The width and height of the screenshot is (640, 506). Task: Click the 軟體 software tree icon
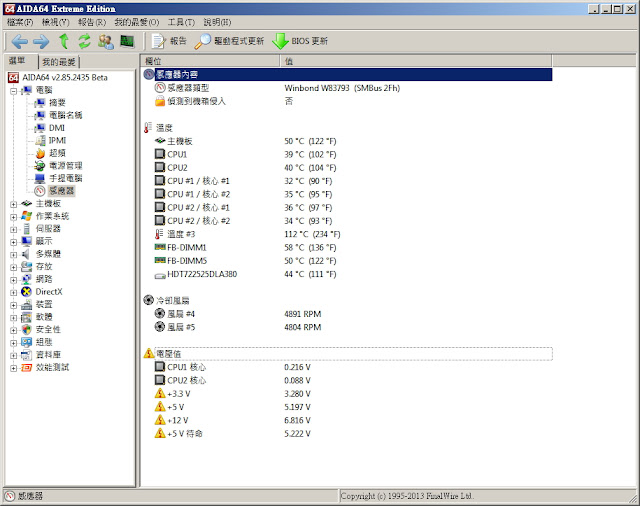click(x=27, y=317)
